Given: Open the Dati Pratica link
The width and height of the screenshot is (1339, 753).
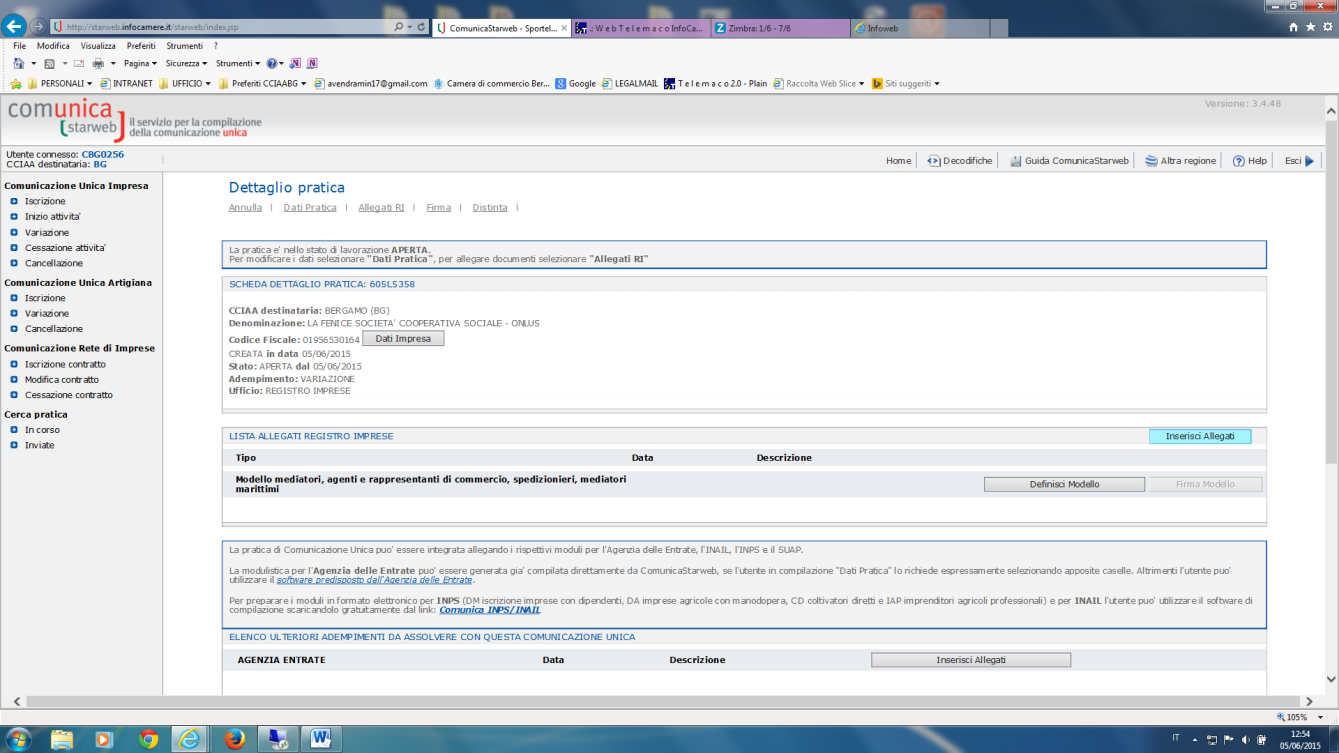Looking at the screenshot, I should tap(310, 208).
